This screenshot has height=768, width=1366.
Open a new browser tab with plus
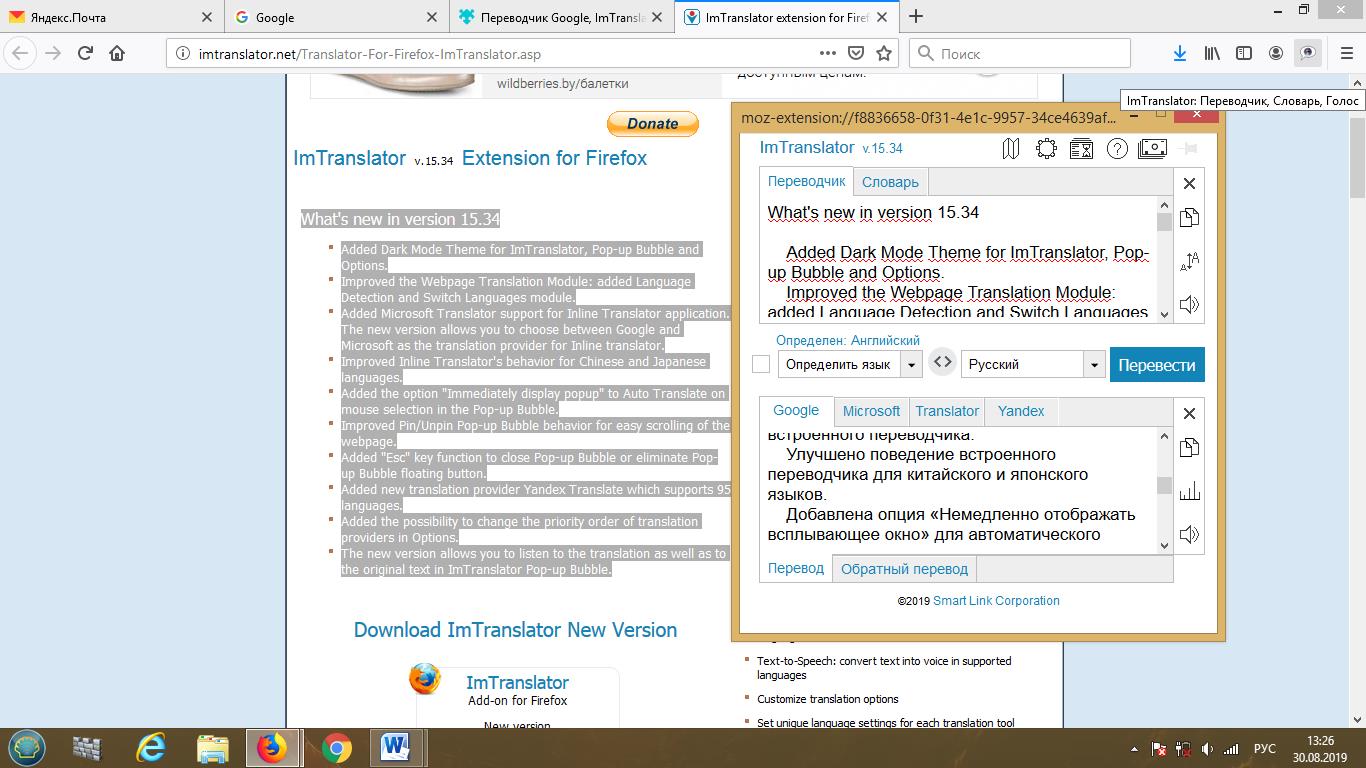[916, 16]
